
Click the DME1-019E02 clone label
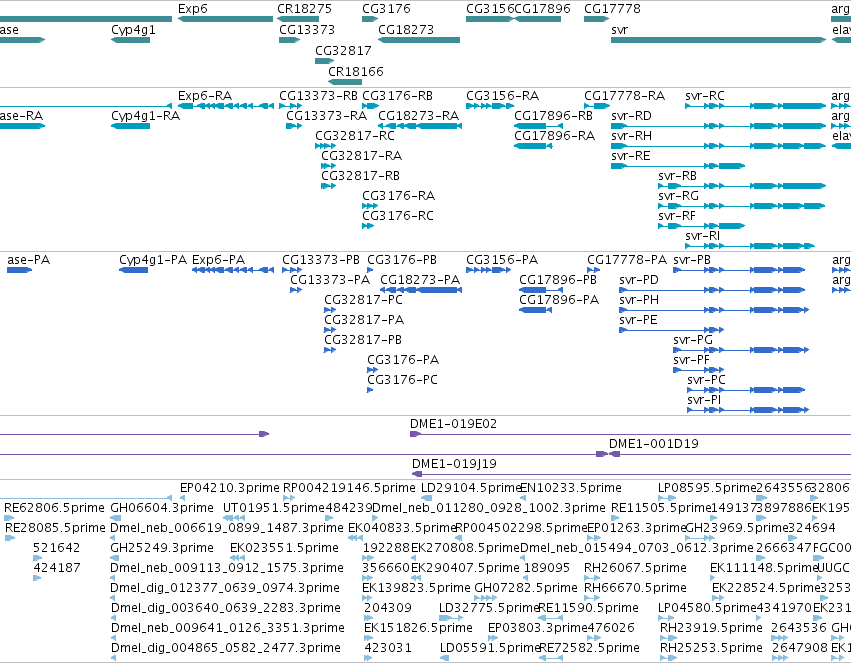pos(453,424)
